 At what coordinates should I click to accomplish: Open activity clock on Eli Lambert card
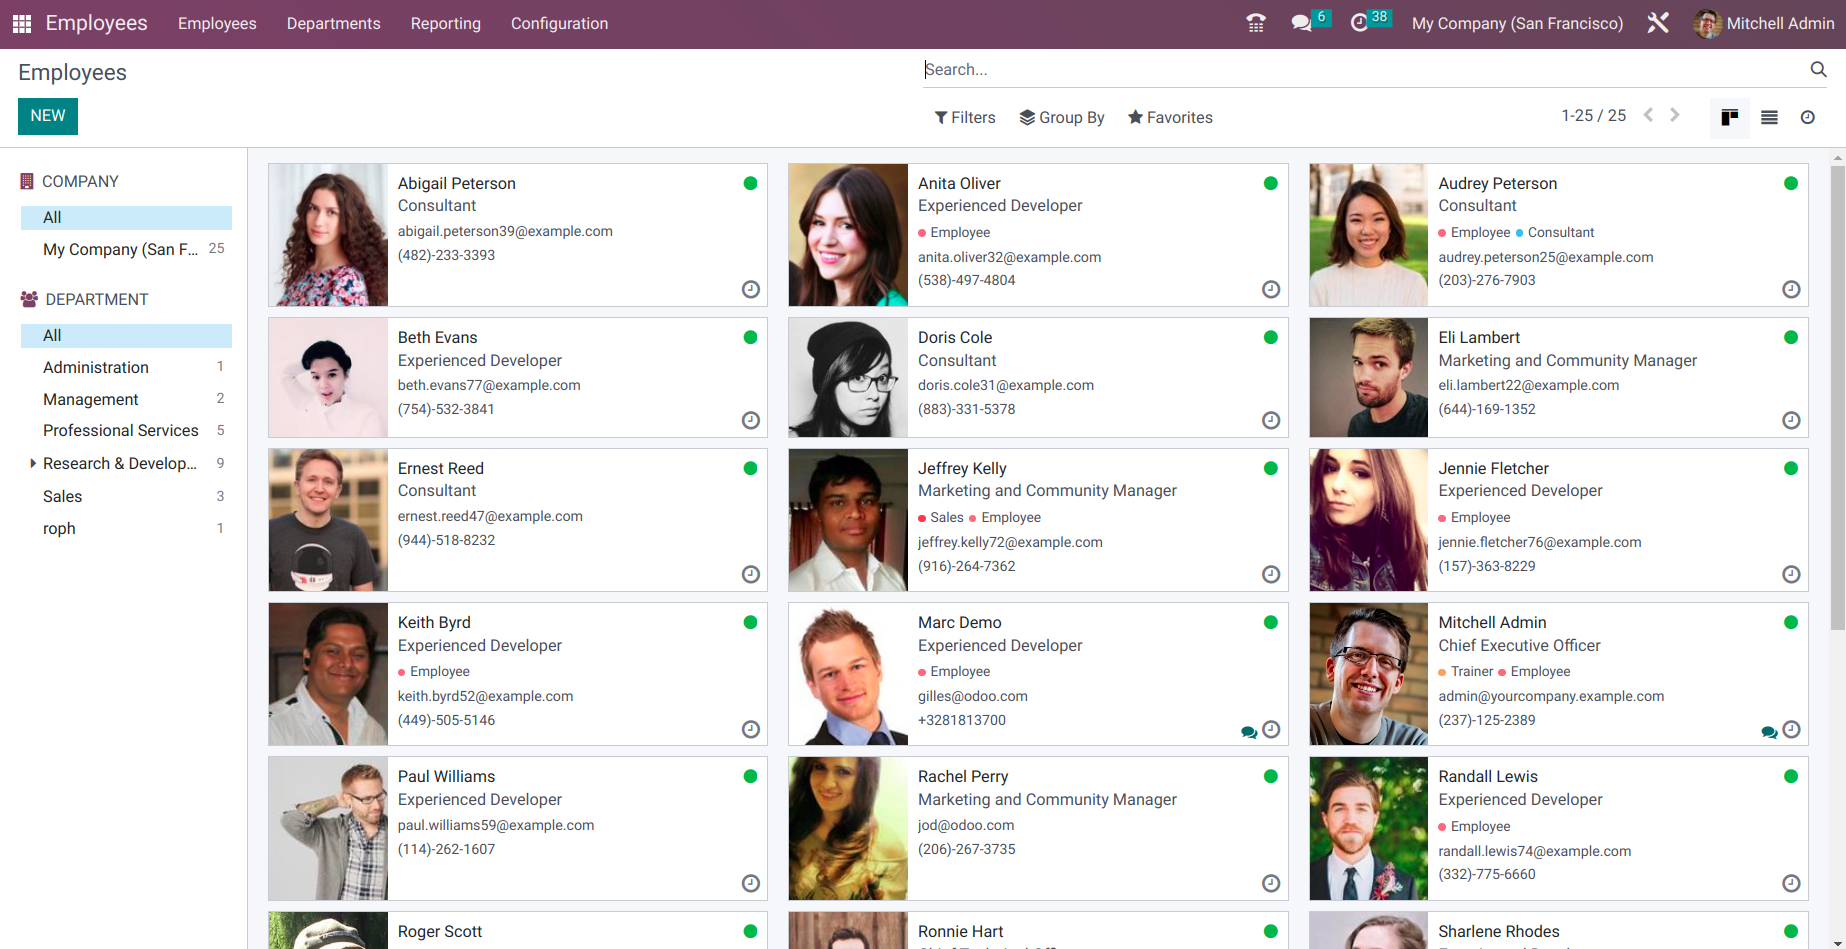tap(1791, 420)
